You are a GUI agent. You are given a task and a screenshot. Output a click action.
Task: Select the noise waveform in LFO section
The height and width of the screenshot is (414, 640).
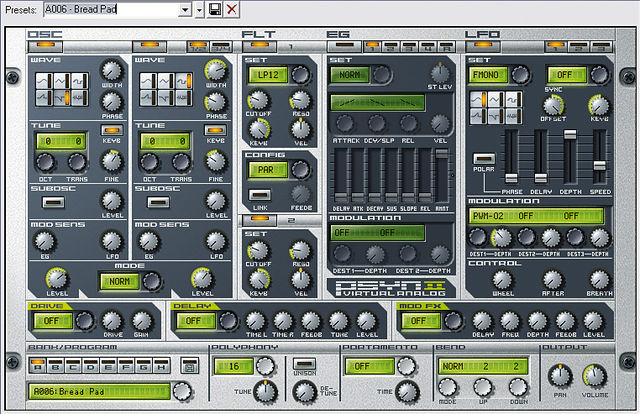[x=513, y=116]
